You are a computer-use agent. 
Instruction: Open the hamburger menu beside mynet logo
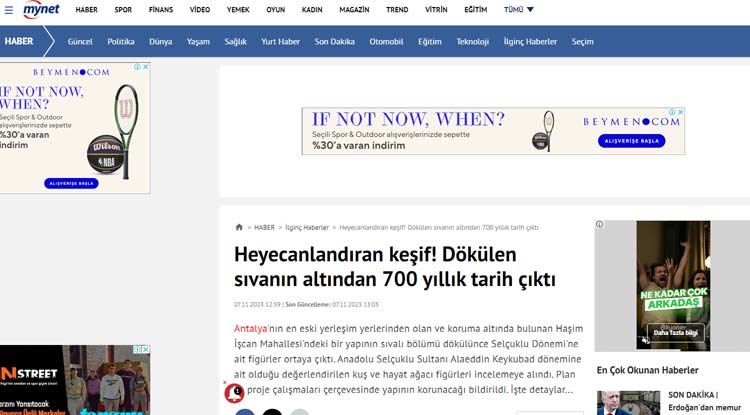tap(8, 10)
